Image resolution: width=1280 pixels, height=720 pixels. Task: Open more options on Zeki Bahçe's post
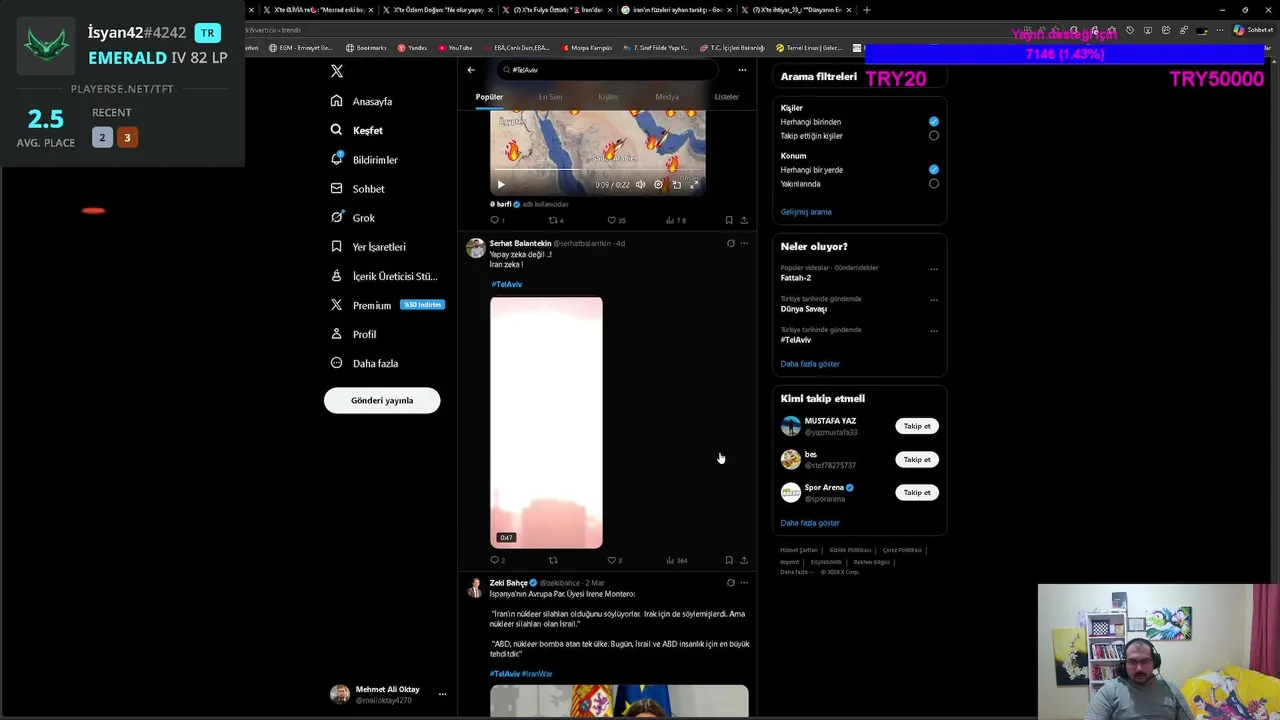tap(743, 582)
